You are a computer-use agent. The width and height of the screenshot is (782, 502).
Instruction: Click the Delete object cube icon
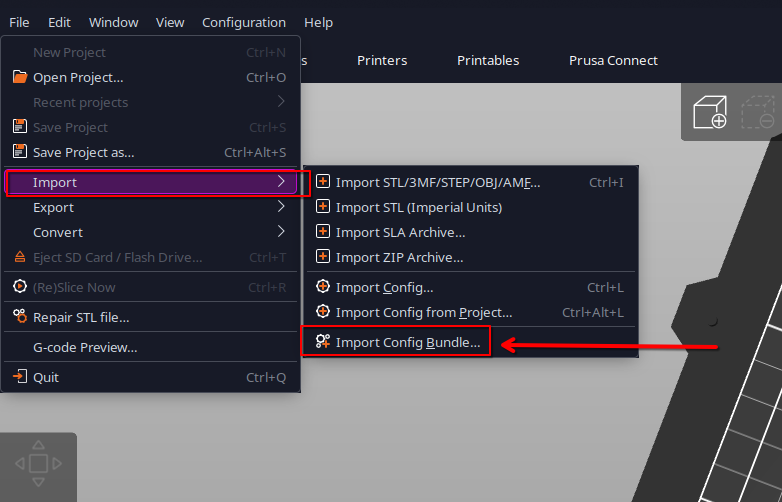757,111
